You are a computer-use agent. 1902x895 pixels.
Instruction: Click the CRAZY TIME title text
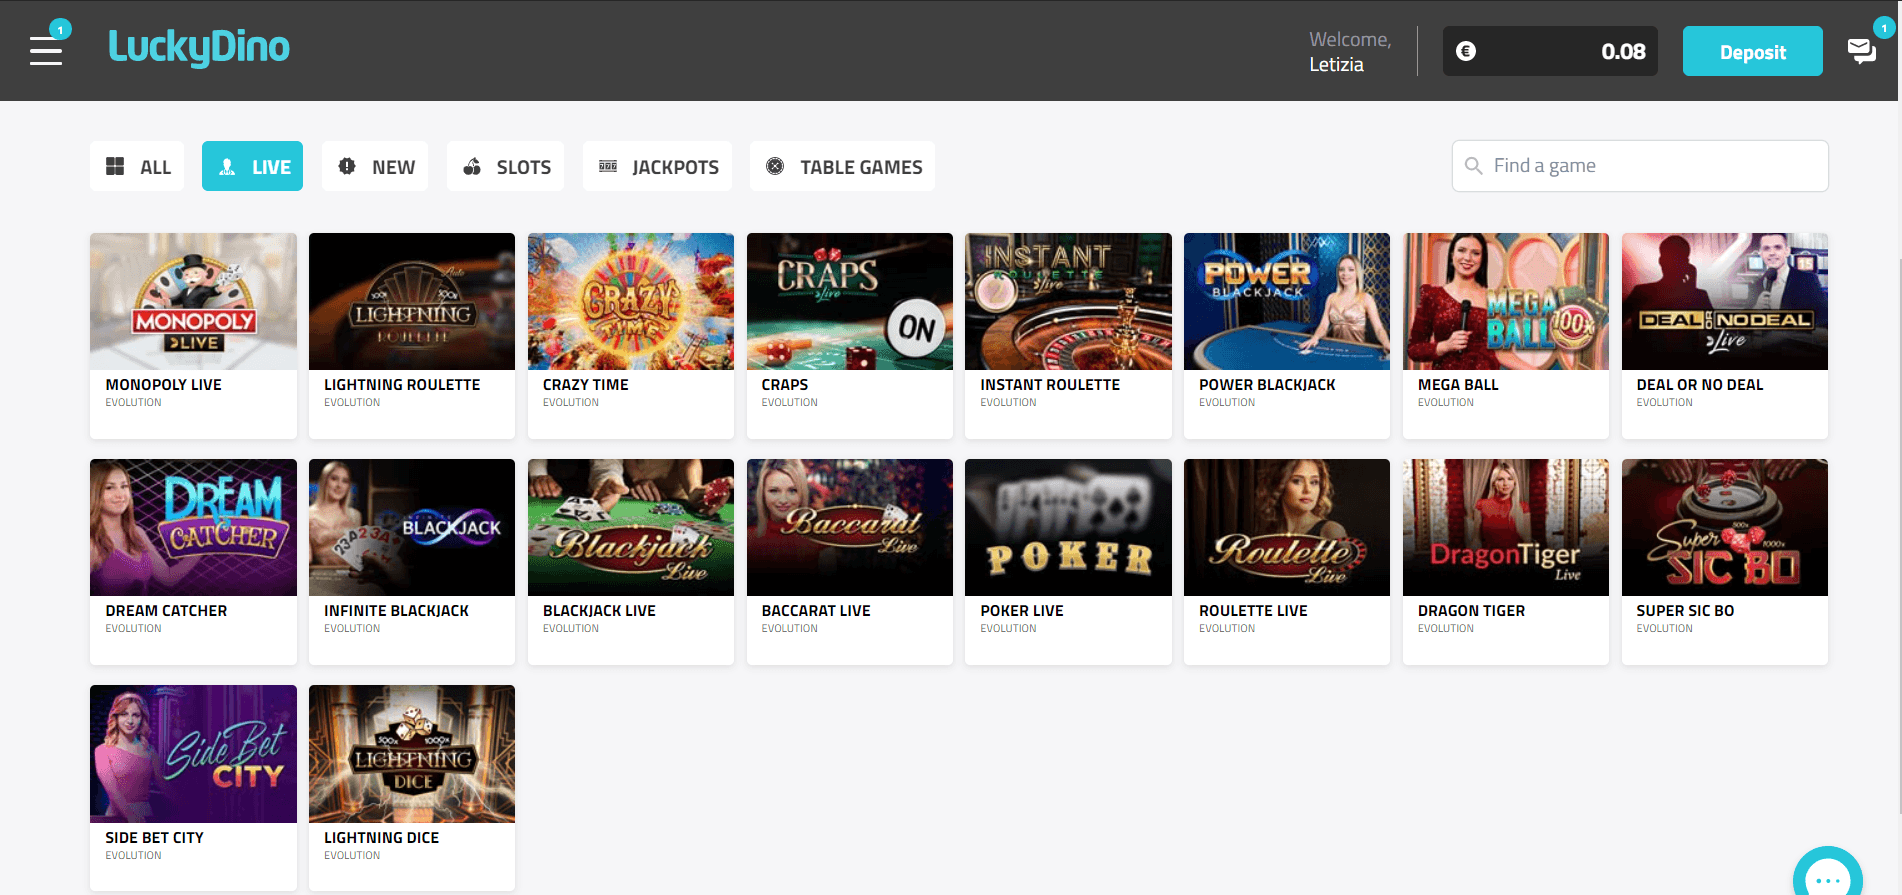[x=586, y=385]
